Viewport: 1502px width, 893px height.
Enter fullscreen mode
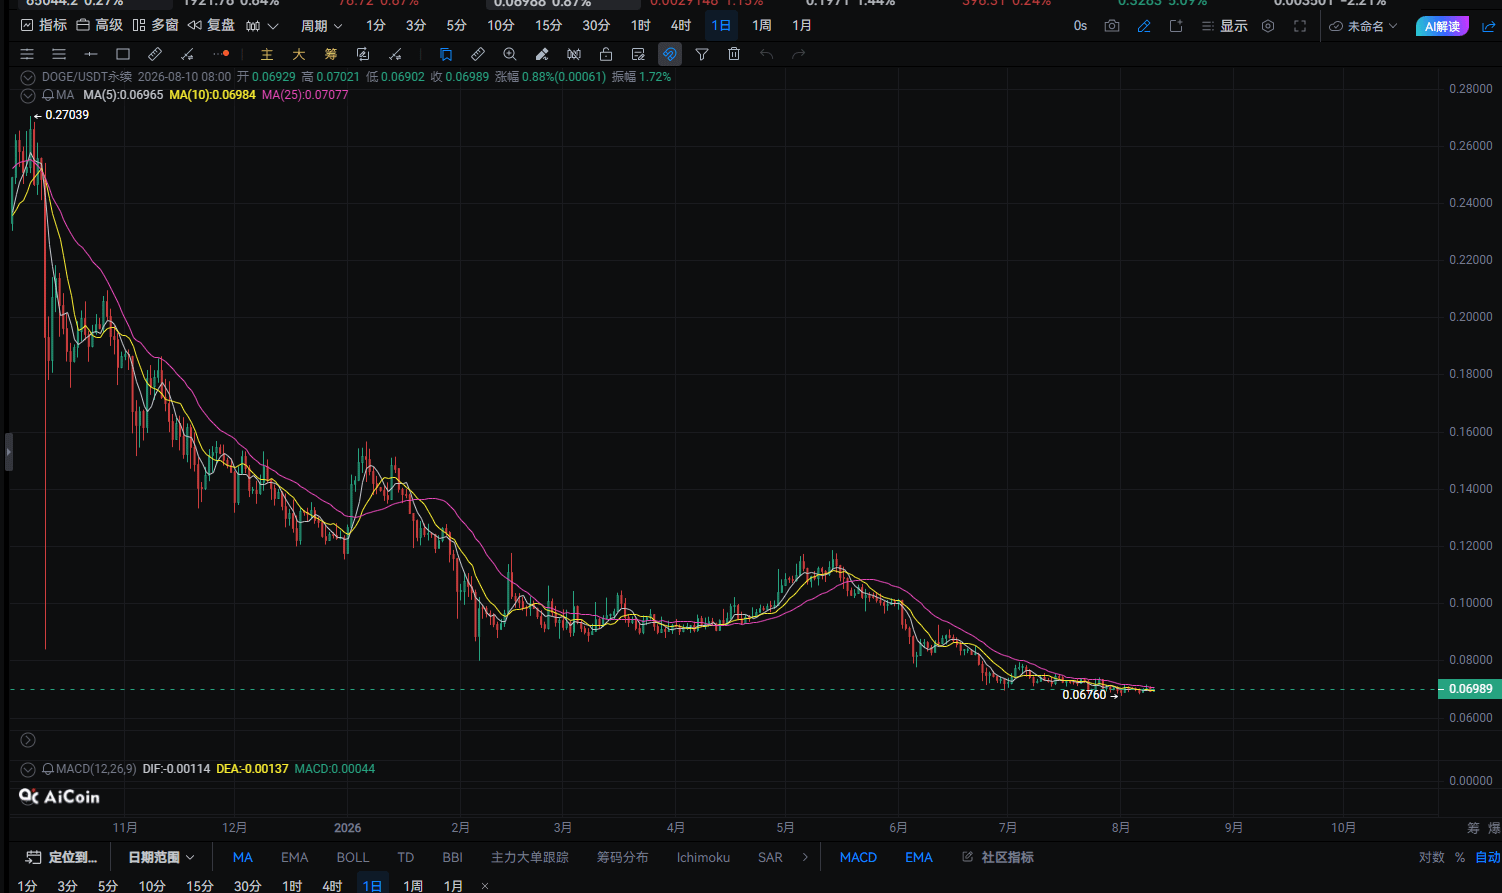(x=1300, y=26)
